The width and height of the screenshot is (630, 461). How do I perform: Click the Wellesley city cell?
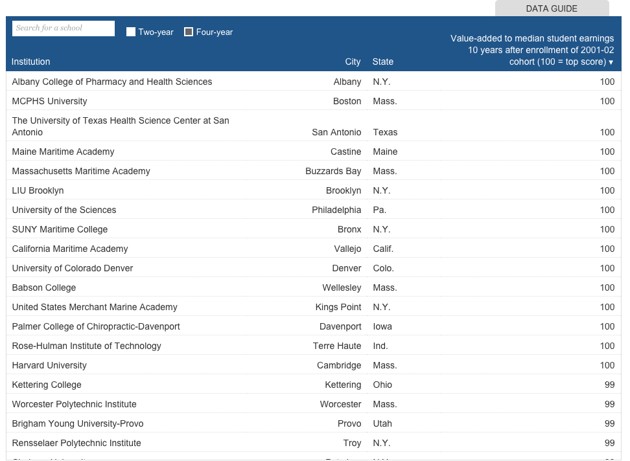(x=342, y=288)
